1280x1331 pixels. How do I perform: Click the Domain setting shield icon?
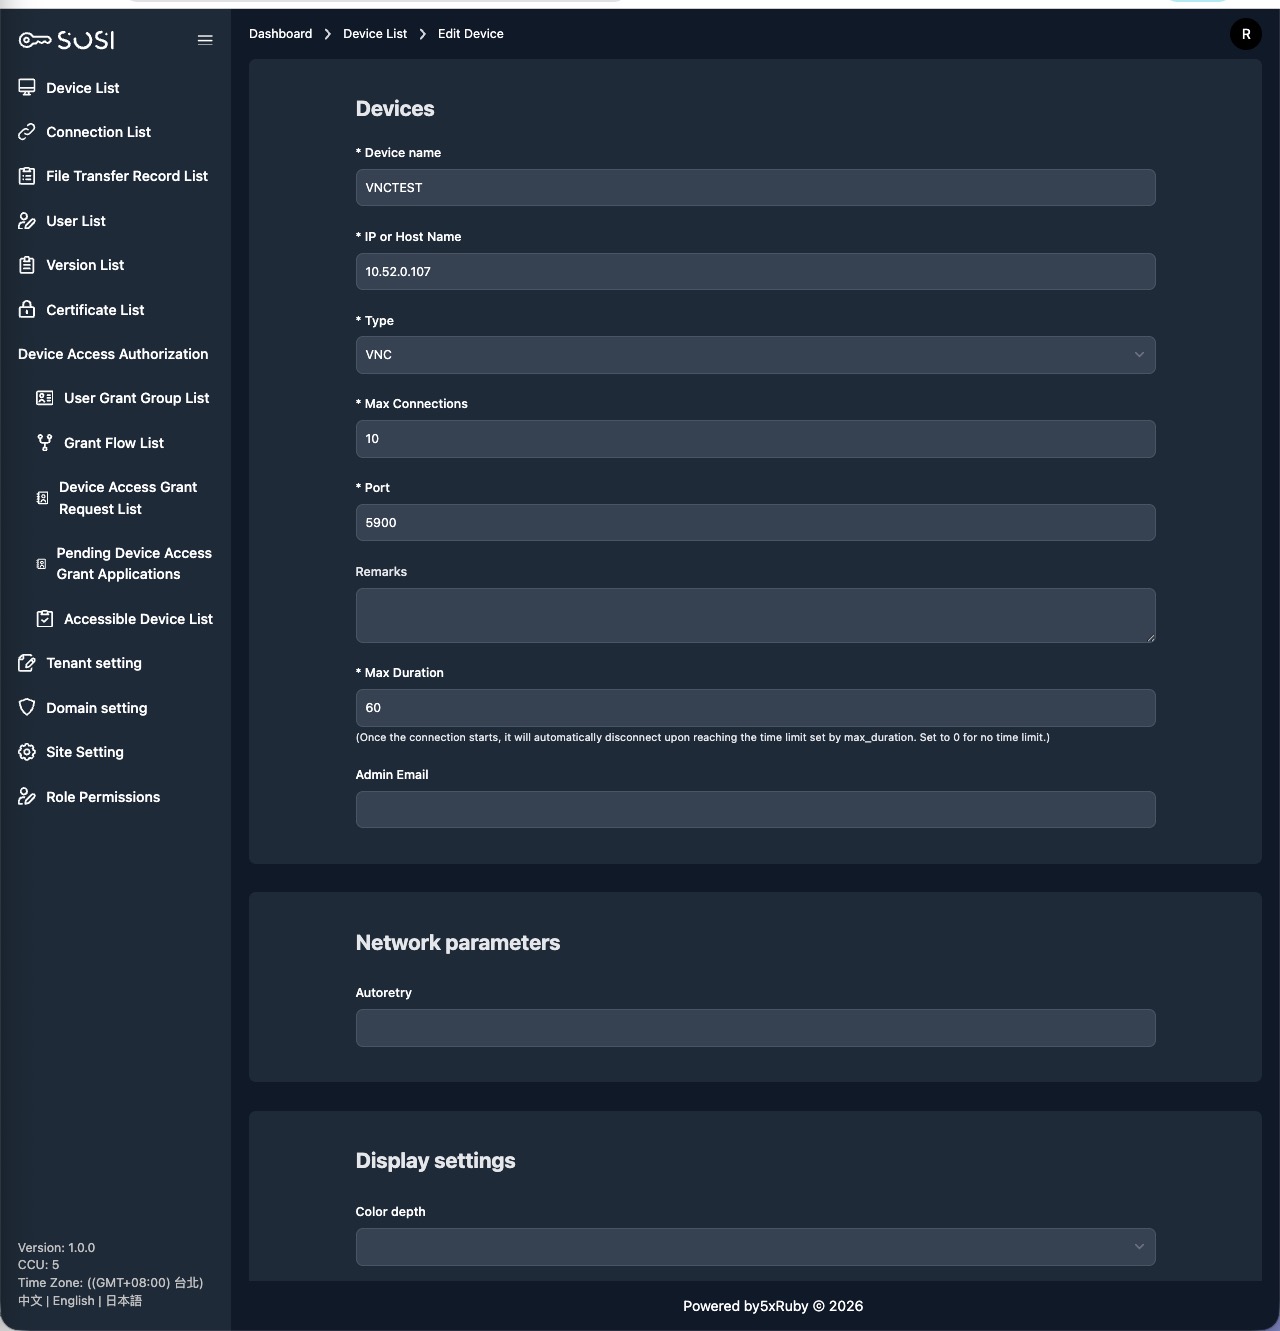pos(27,708)
